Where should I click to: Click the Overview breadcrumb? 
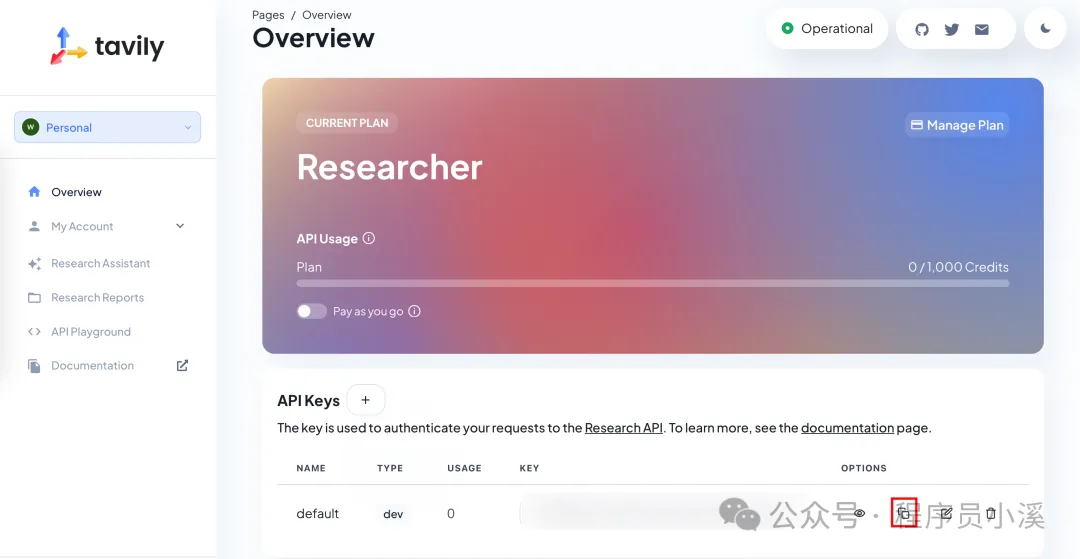pyautogui.click(x=326, y=15)
